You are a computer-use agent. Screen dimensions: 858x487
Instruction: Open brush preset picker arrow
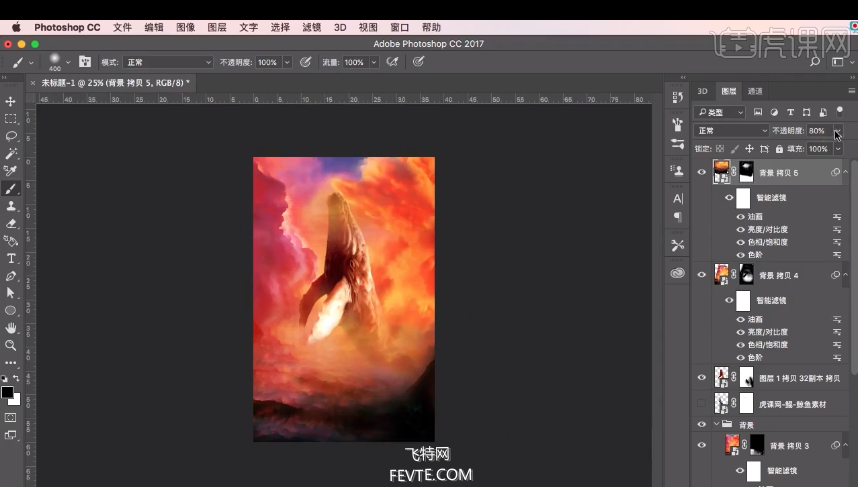68,62
